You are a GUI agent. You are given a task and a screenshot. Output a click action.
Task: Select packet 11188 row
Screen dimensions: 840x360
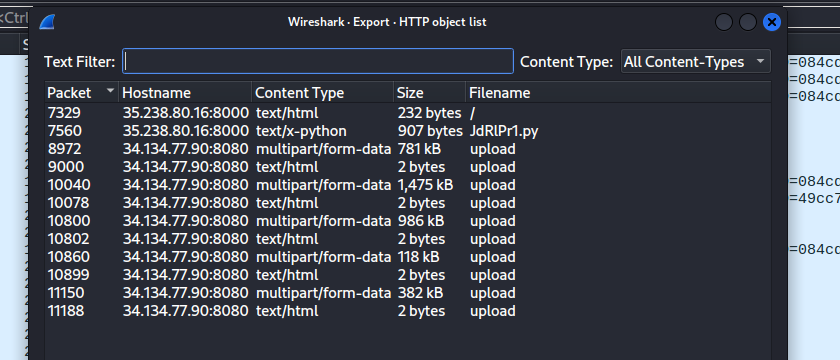(408, 311)
